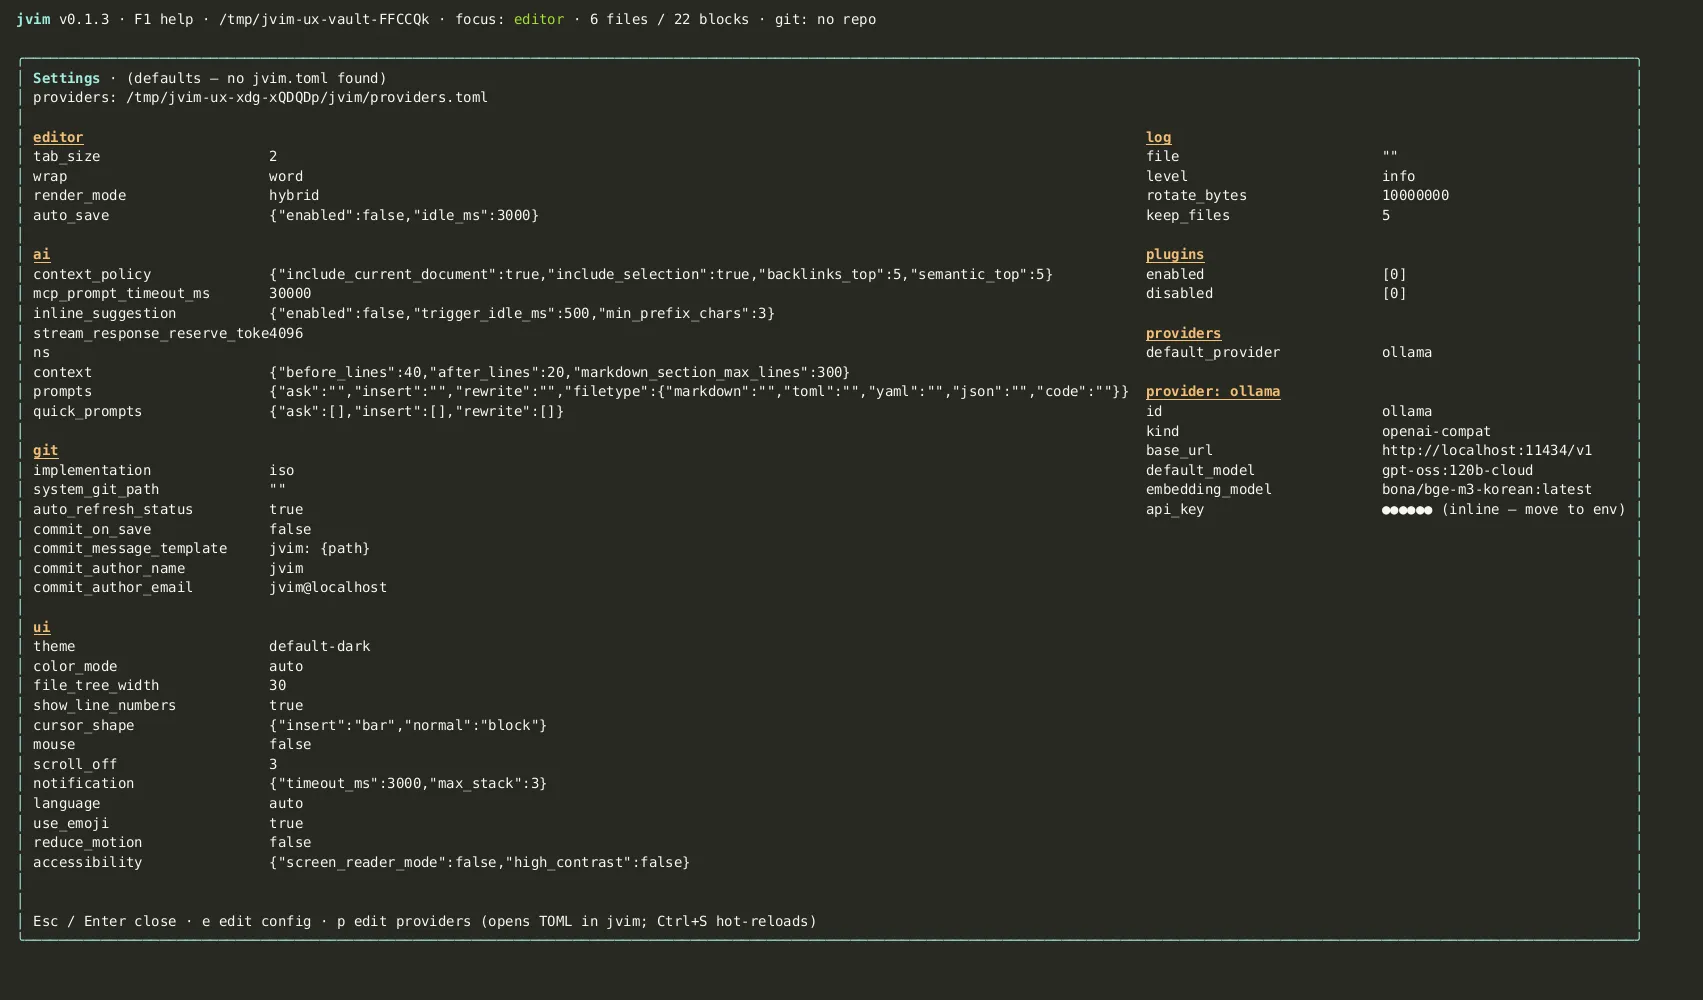Click the 'log' section heading
The height and width of the screenshot is (1000, 1703).
coord(1158,137)
